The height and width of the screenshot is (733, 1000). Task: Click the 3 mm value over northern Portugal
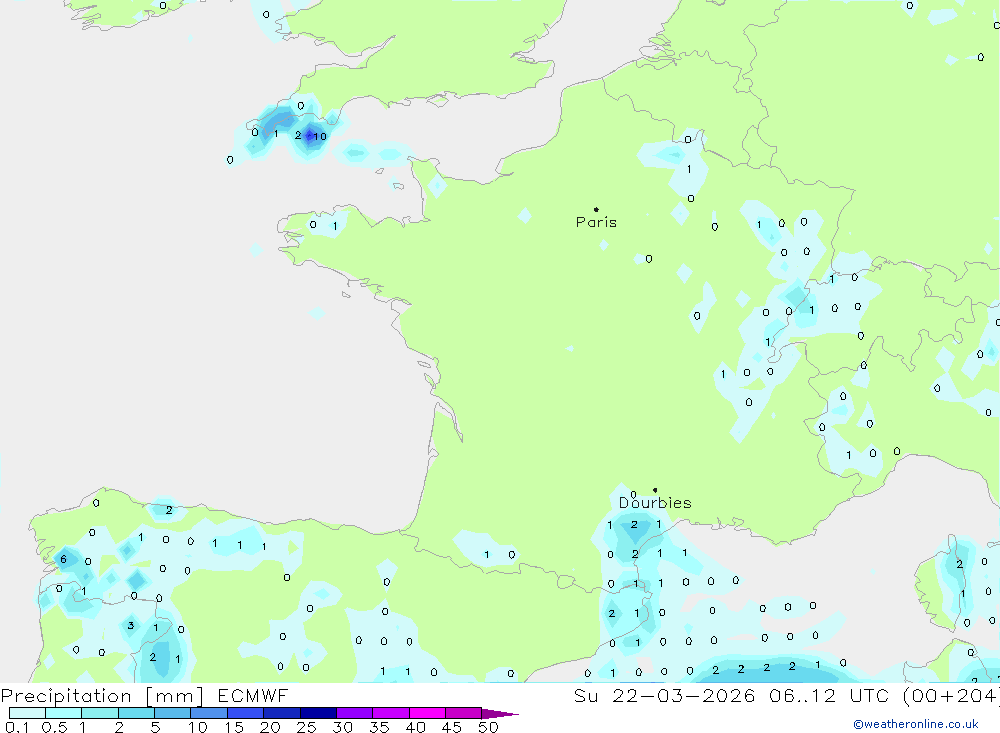131,625
